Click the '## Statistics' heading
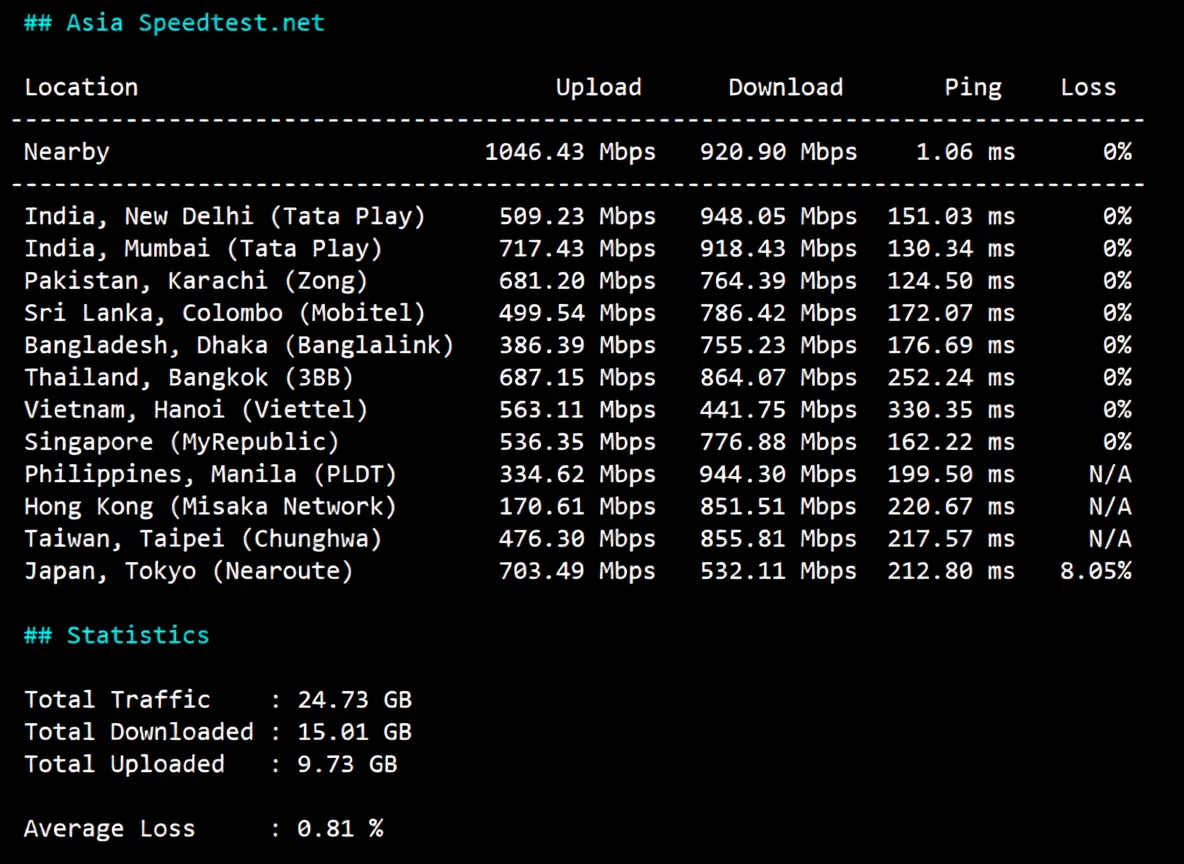The width and height of the screenshot is (1184, 864). point(117,635)
